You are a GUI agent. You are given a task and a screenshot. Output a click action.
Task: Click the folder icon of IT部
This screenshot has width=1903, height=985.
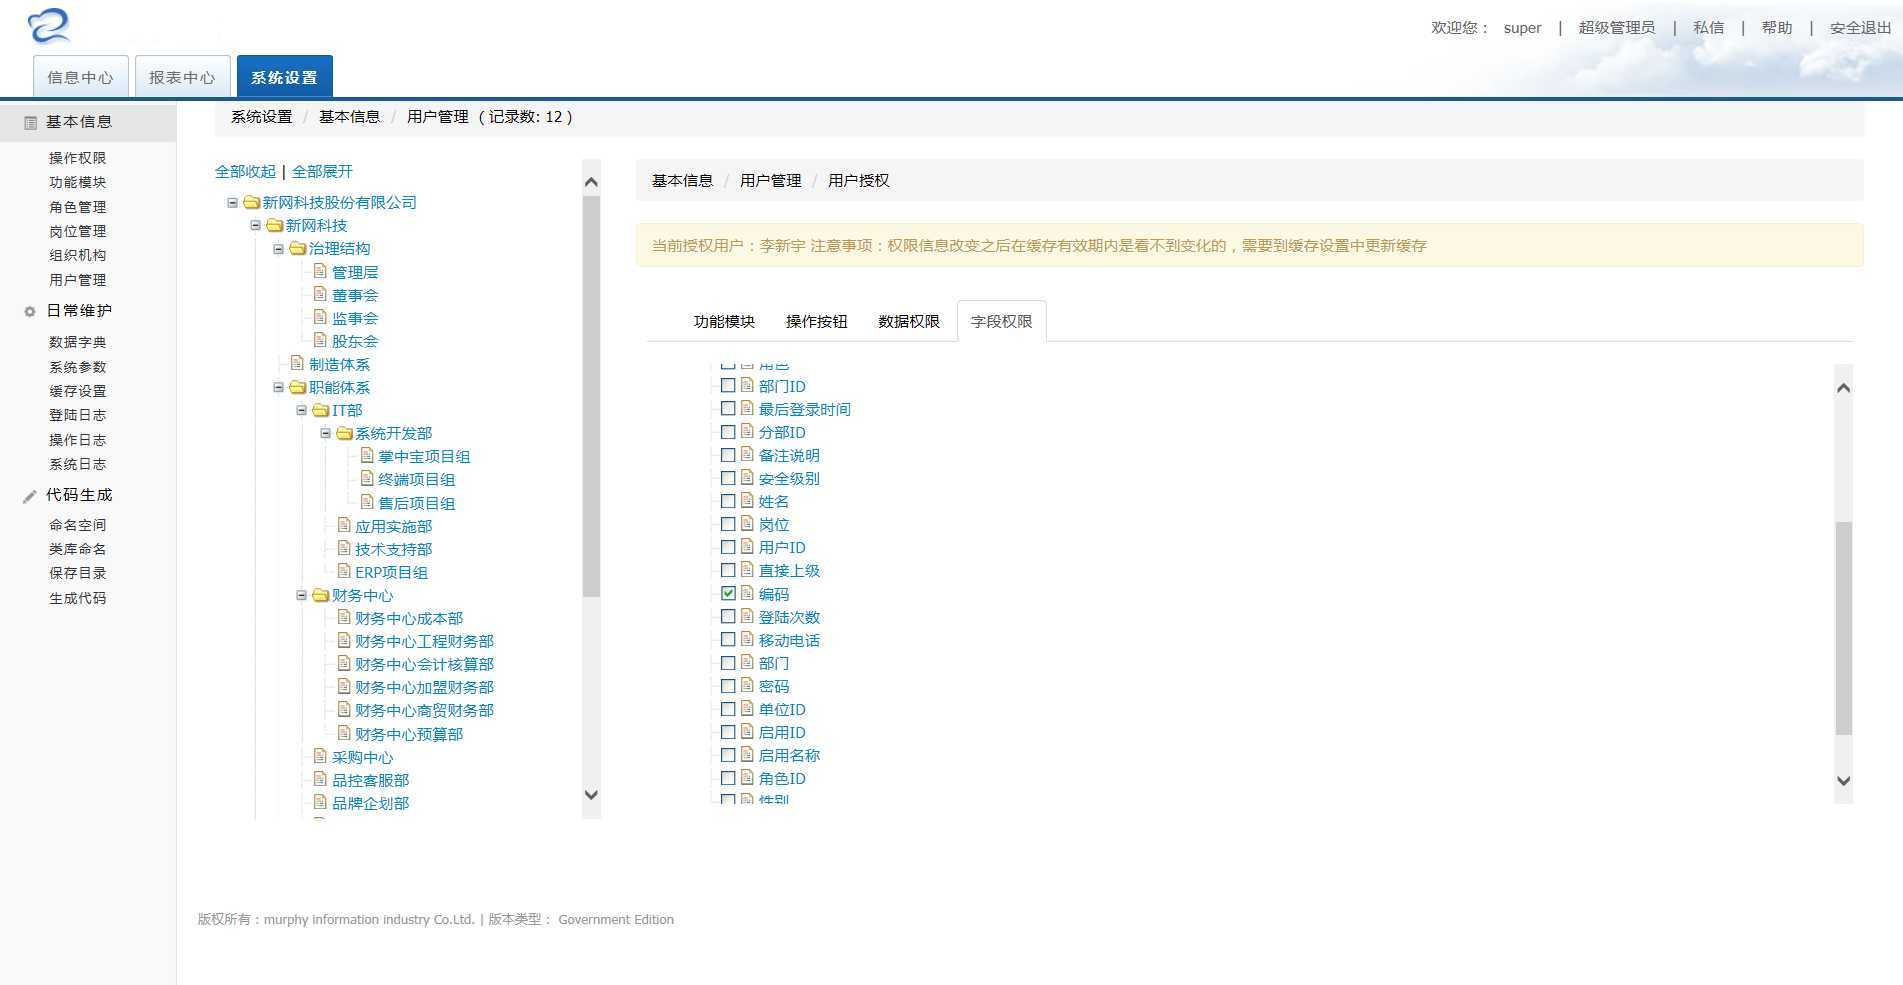click(321, 410)
